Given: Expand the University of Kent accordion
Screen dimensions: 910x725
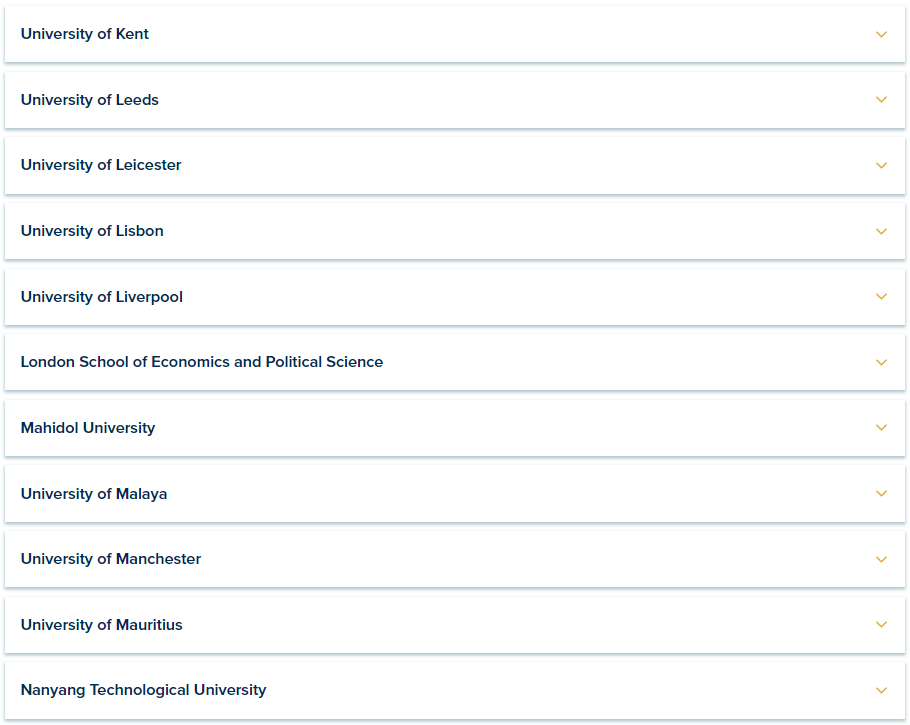Looking at the screenshot, I should tap(85, 34).
